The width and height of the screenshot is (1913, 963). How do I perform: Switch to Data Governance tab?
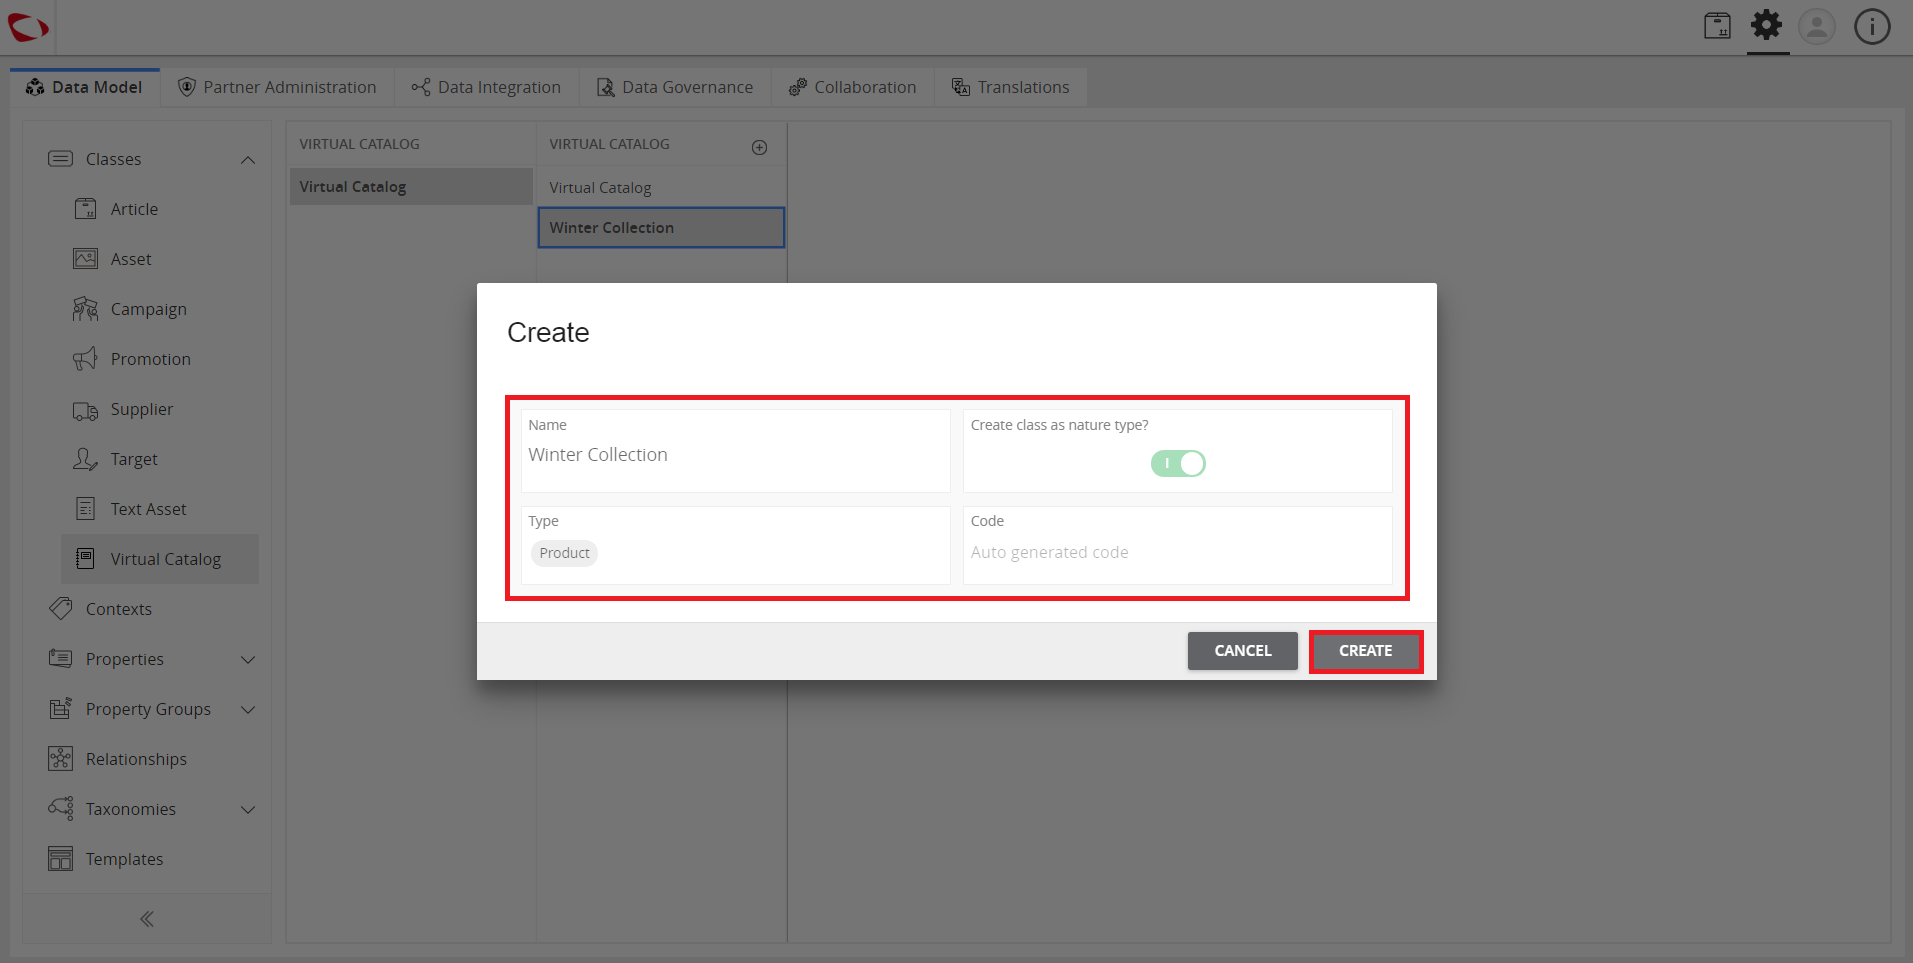click(x=675, y=87)
